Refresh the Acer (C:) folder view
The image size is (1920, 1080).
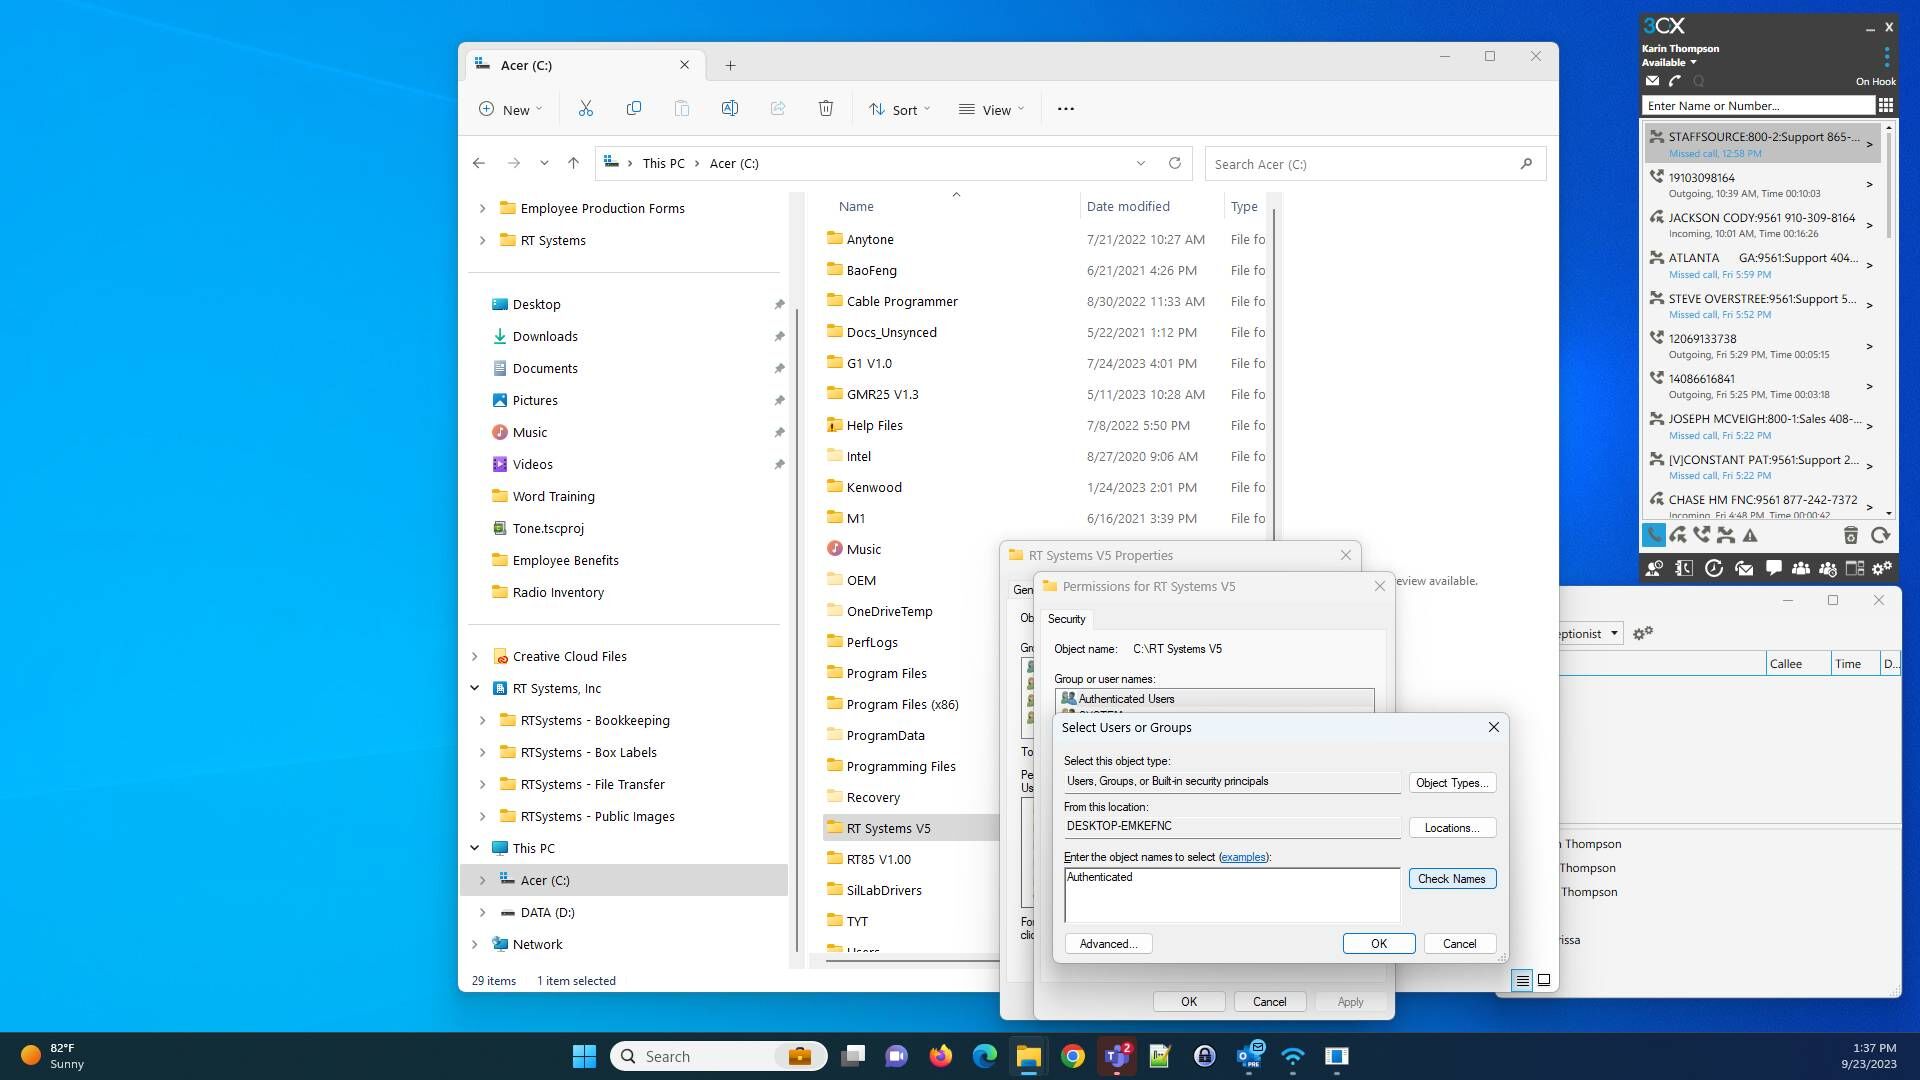click(1175, 163)
